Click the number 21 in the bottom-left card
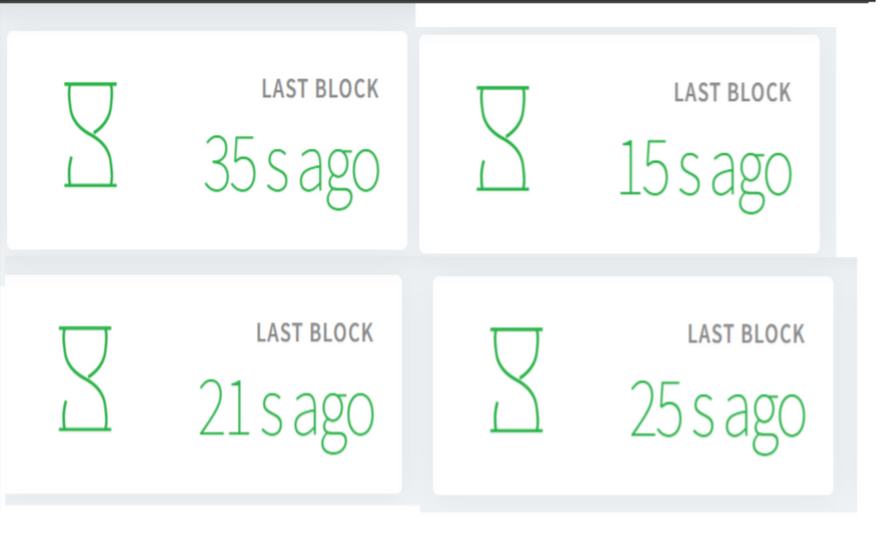880x542 pixels. (x=224, y=408)
